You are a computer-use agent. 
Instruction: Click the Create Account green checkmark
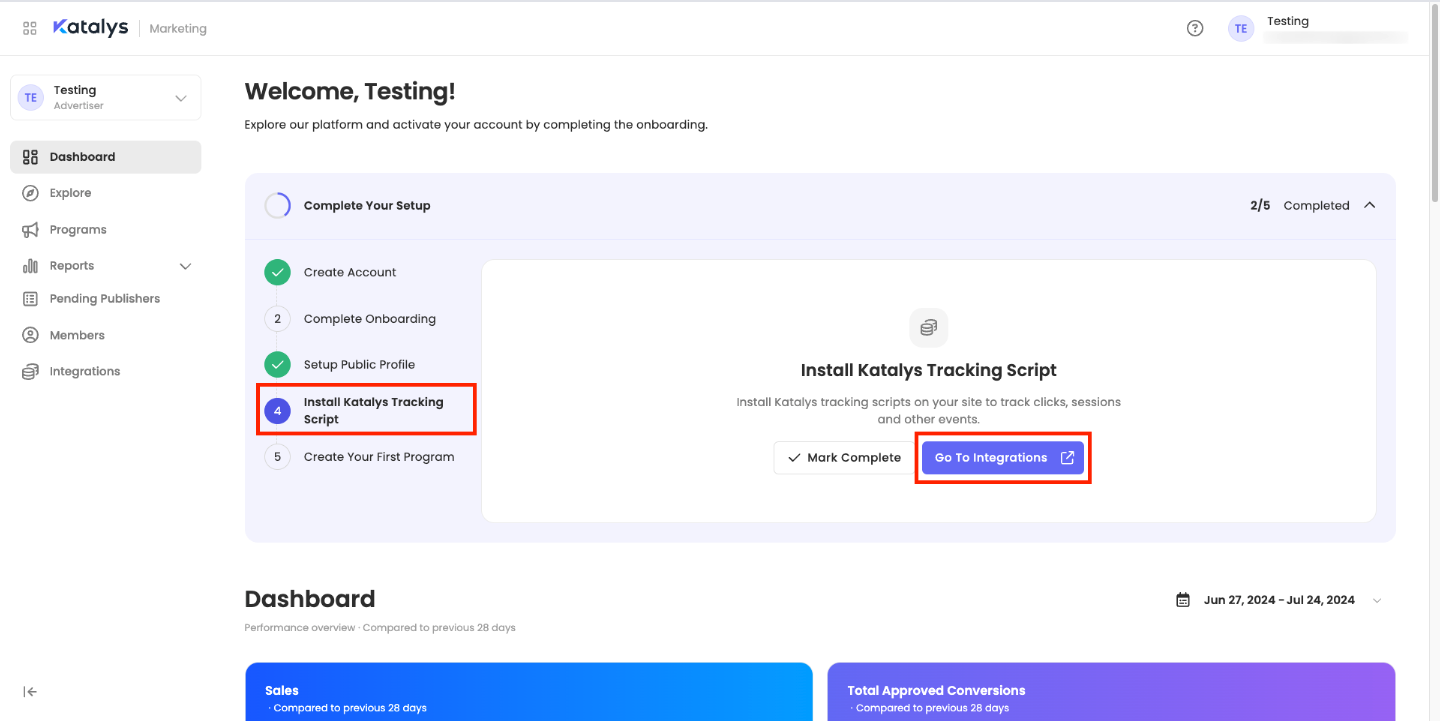pyautogui.click(x=277, y=272)
